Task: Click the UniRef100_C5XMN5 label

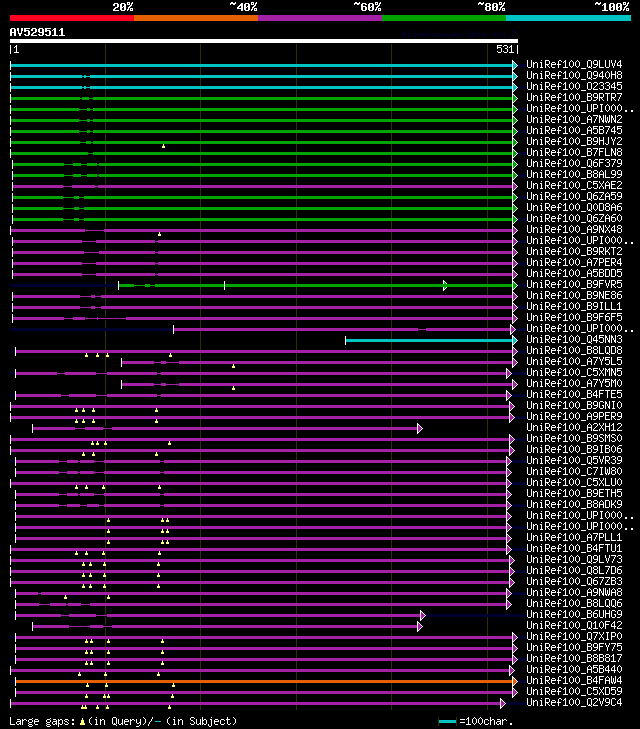Action: point(574,372)
